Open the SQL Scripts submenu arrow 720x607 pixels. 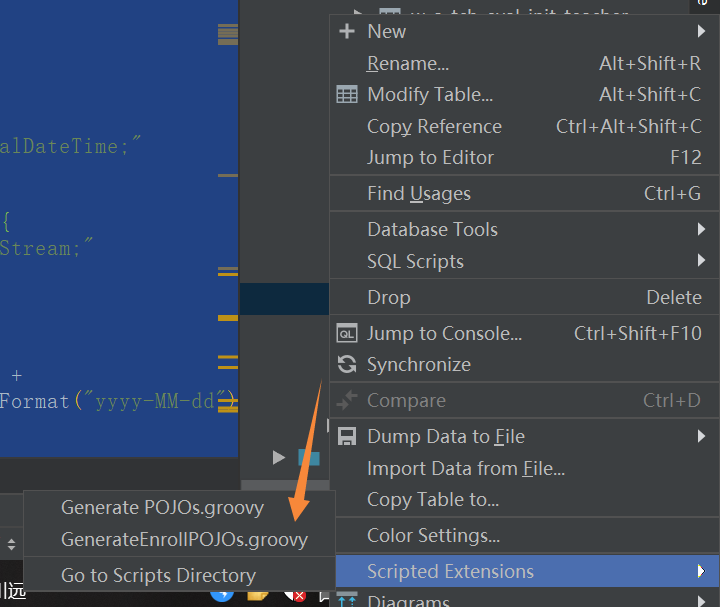pyautogui.click(x=702, y=261)
